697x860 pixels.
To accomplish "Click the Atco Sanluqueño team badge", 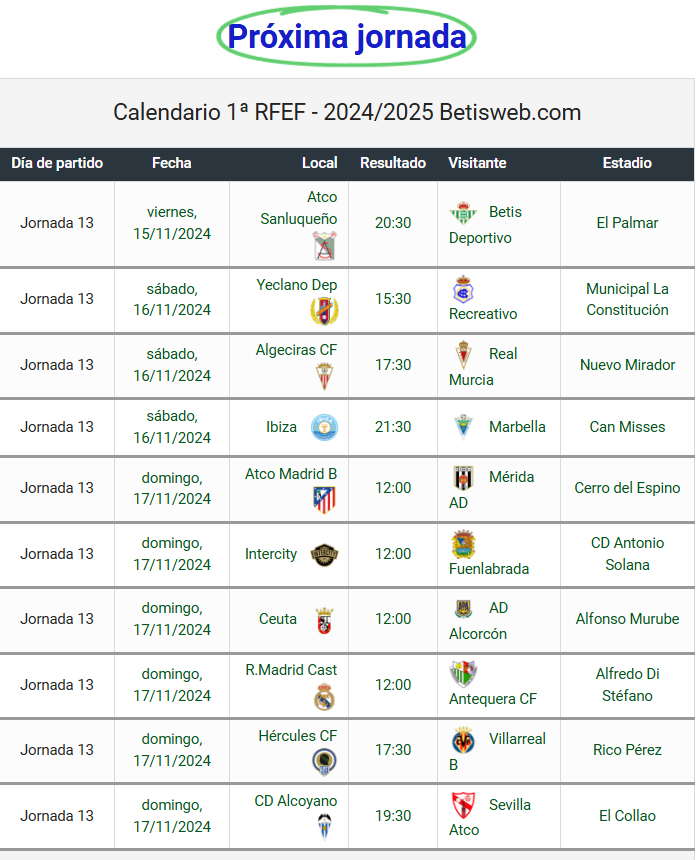I will click(325, 245).
